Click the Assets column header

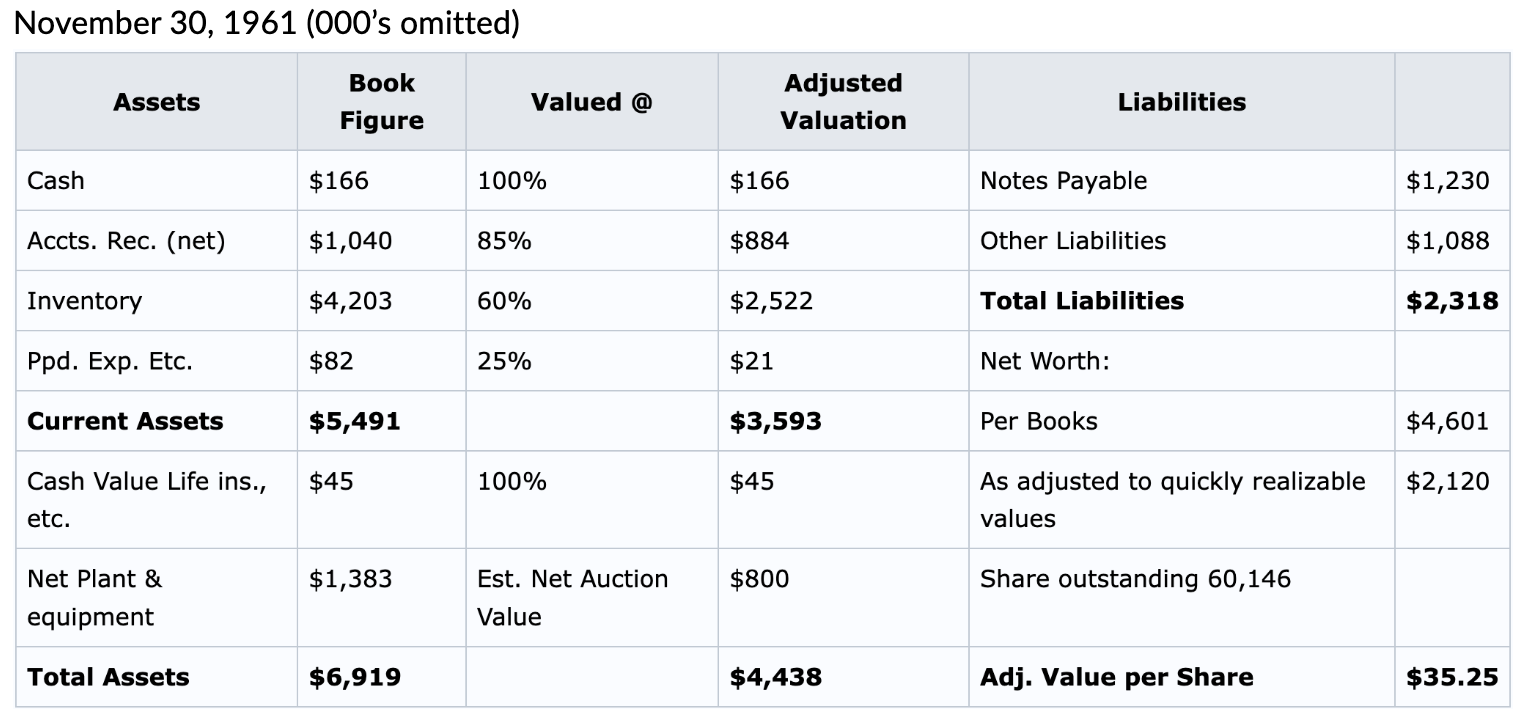(156, 102)
